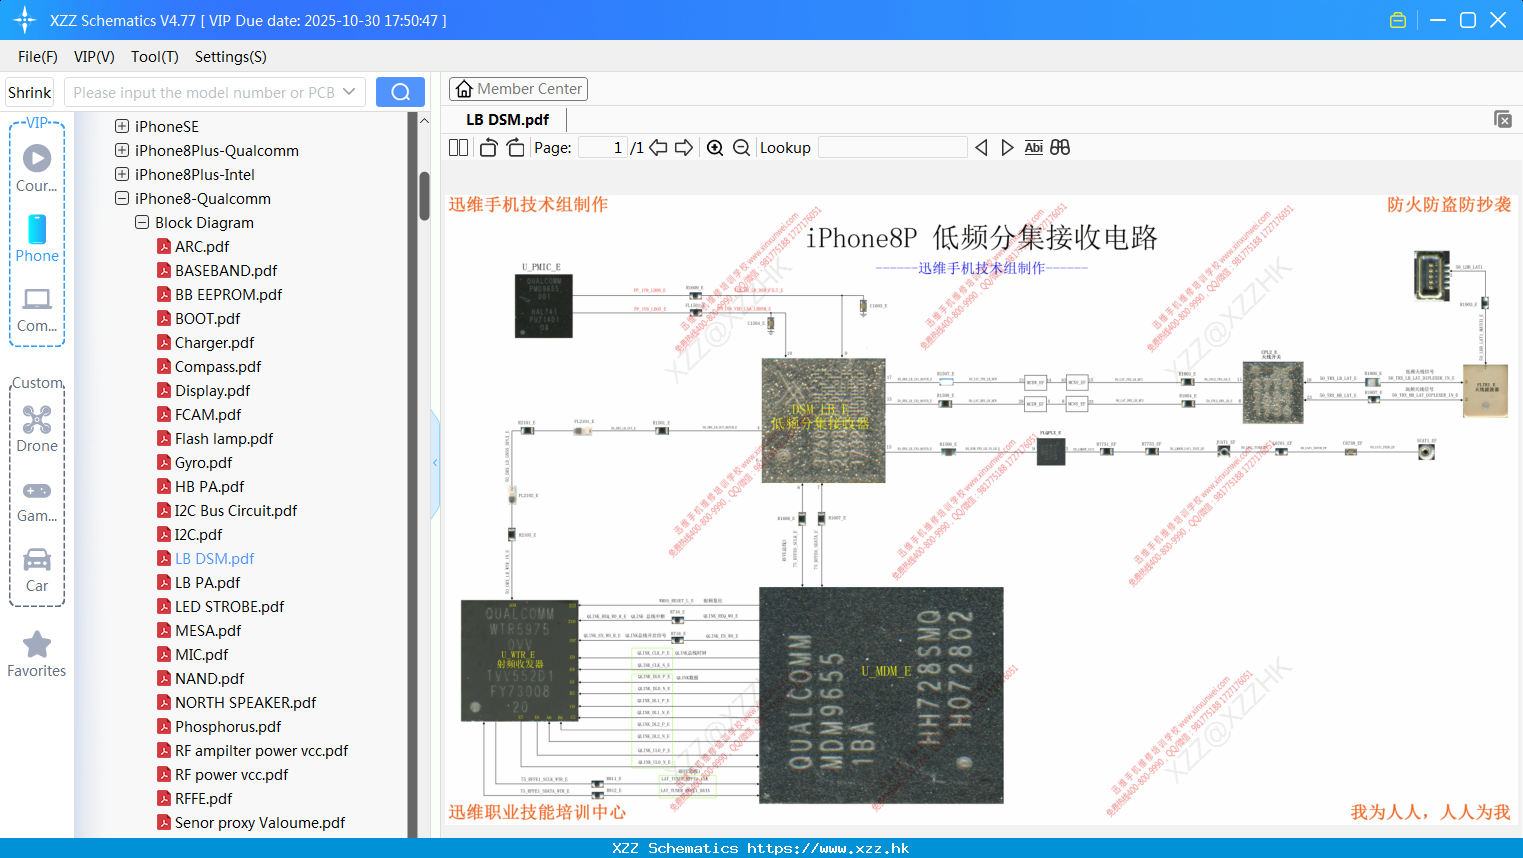Toggle the Abi whole-word match icon
Image resolution: width=1523 pixels, height=858 pixels.
[1034, 148]
